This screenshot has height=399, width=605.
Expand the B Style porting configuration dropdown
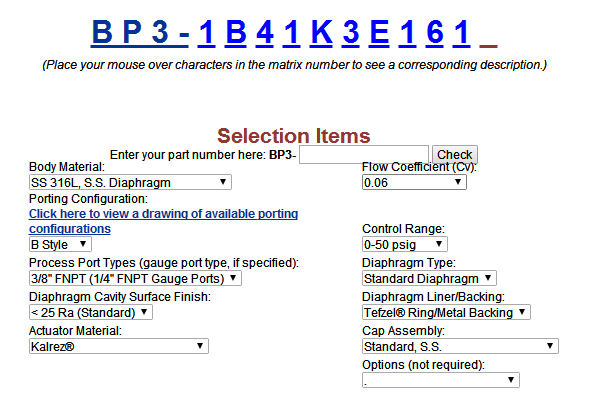[60, 244]
